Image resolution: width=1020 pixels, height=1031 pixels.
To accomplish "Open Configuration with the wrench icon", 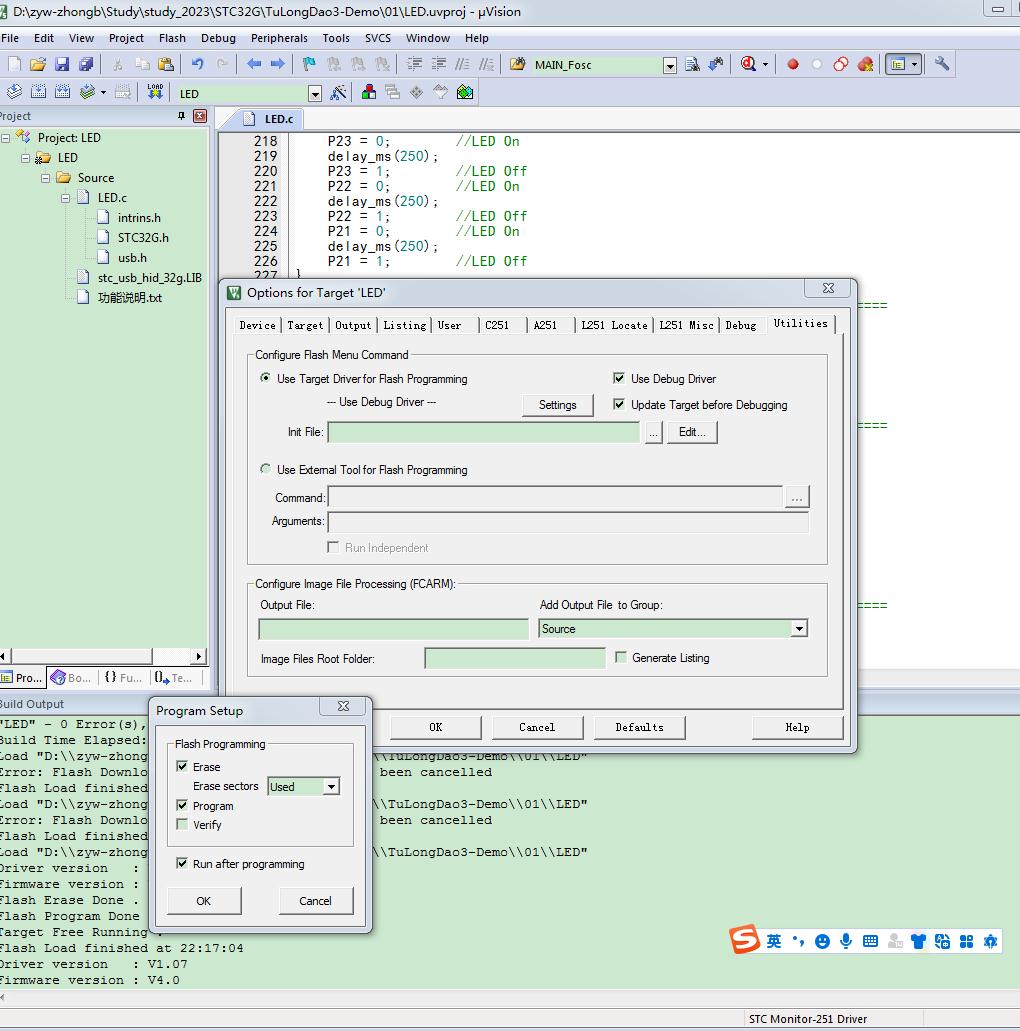I will tap(942, 64).
